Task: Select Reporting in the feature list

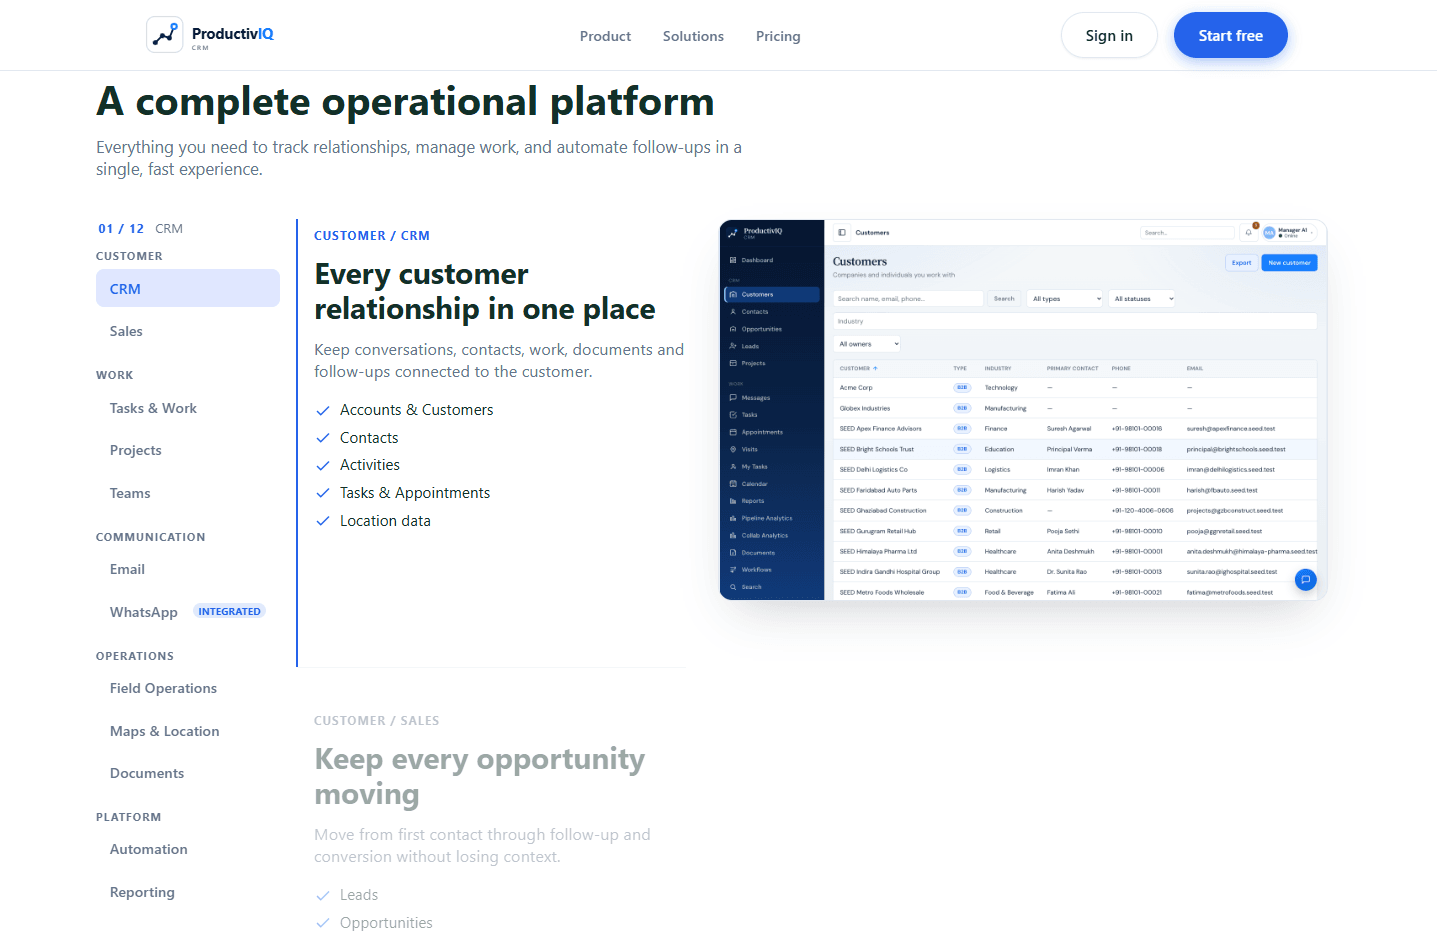Action: coord(188,892)
